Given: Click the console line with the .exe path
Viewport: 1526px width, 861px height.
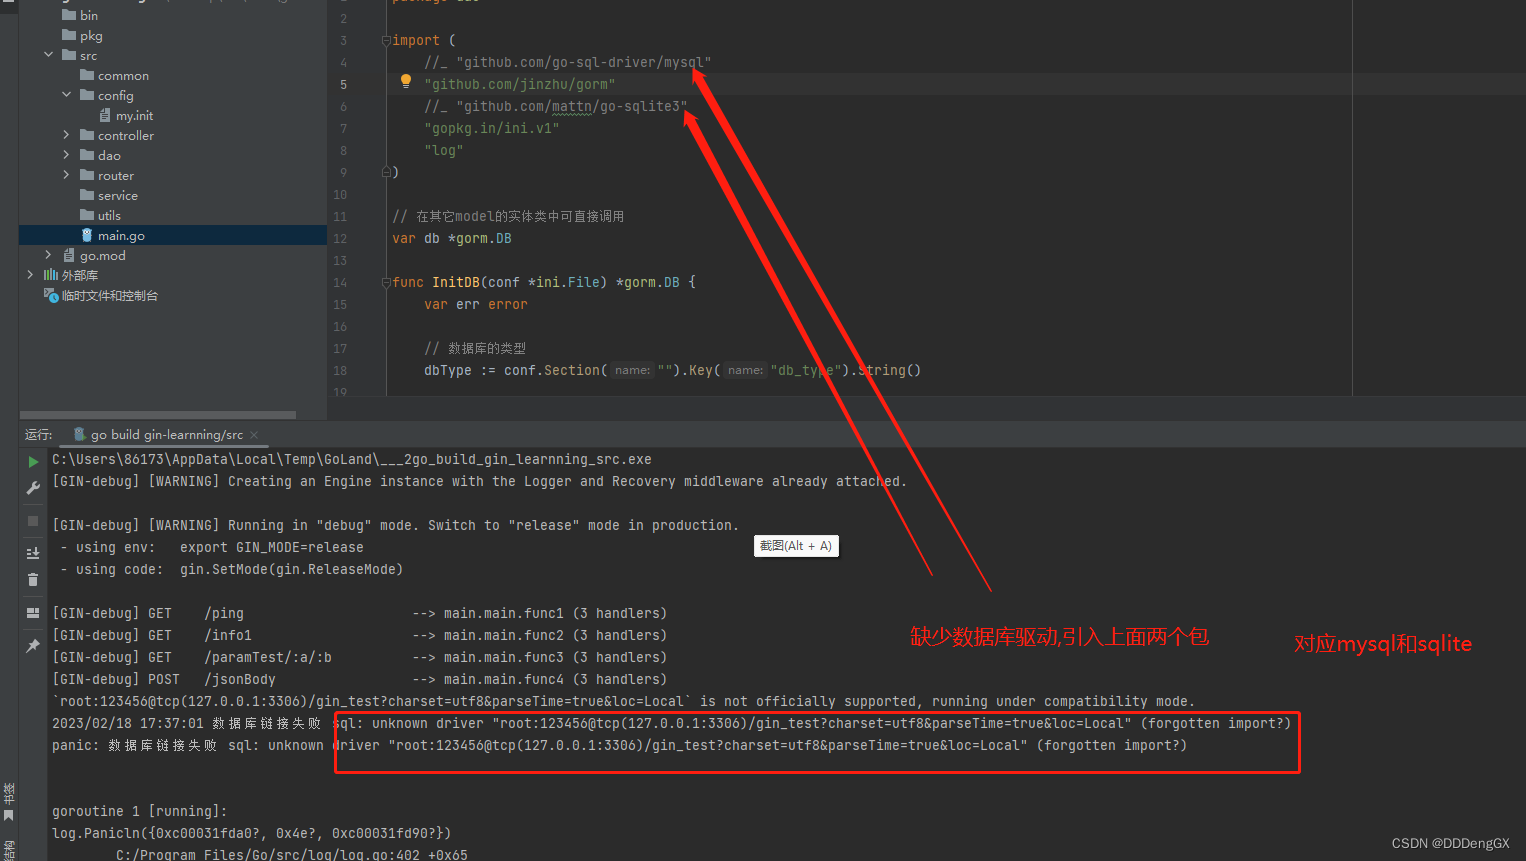Looking at the screenshot, I should [x=352, y=459].
